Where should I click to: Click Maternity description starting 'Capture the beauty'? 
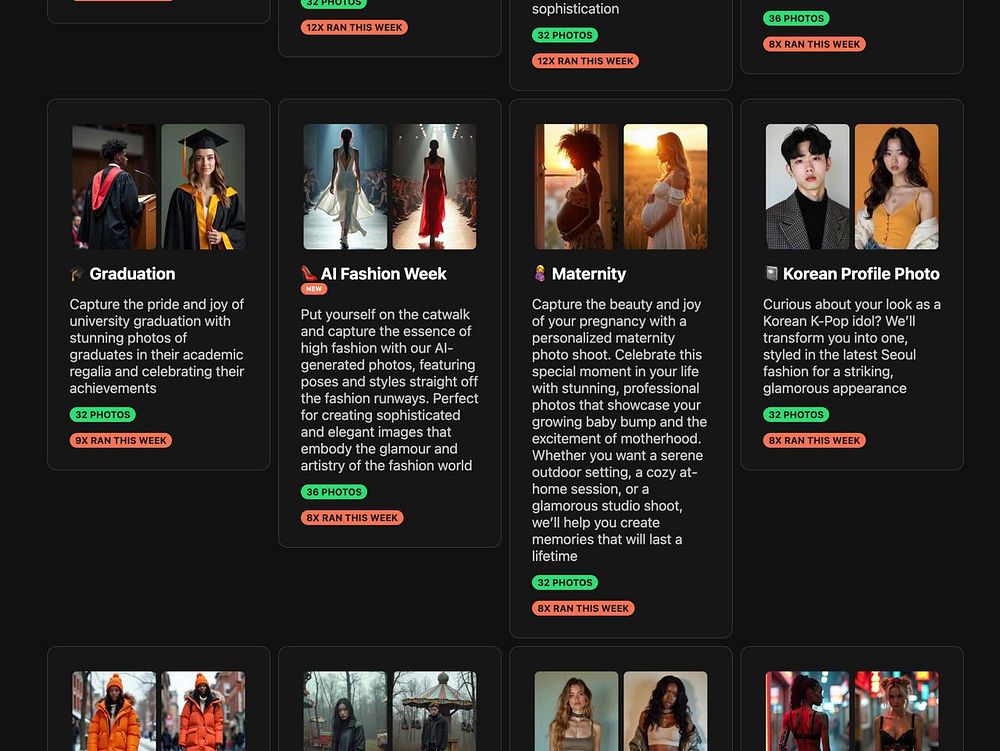point(619,430)
